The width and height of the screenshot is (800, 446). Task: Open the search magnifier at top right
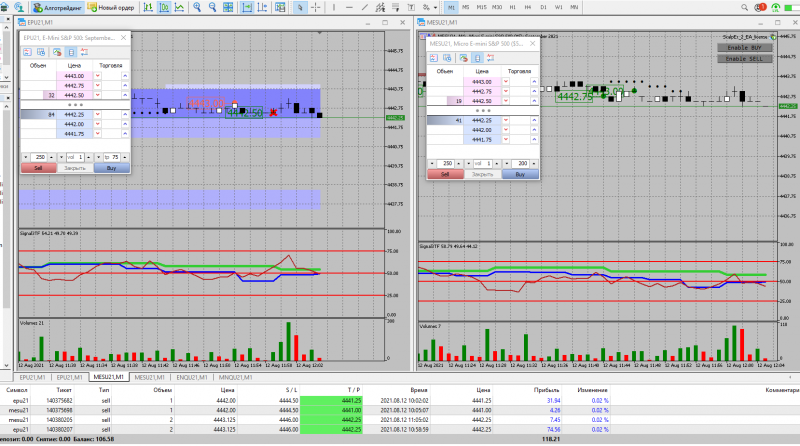744,8
